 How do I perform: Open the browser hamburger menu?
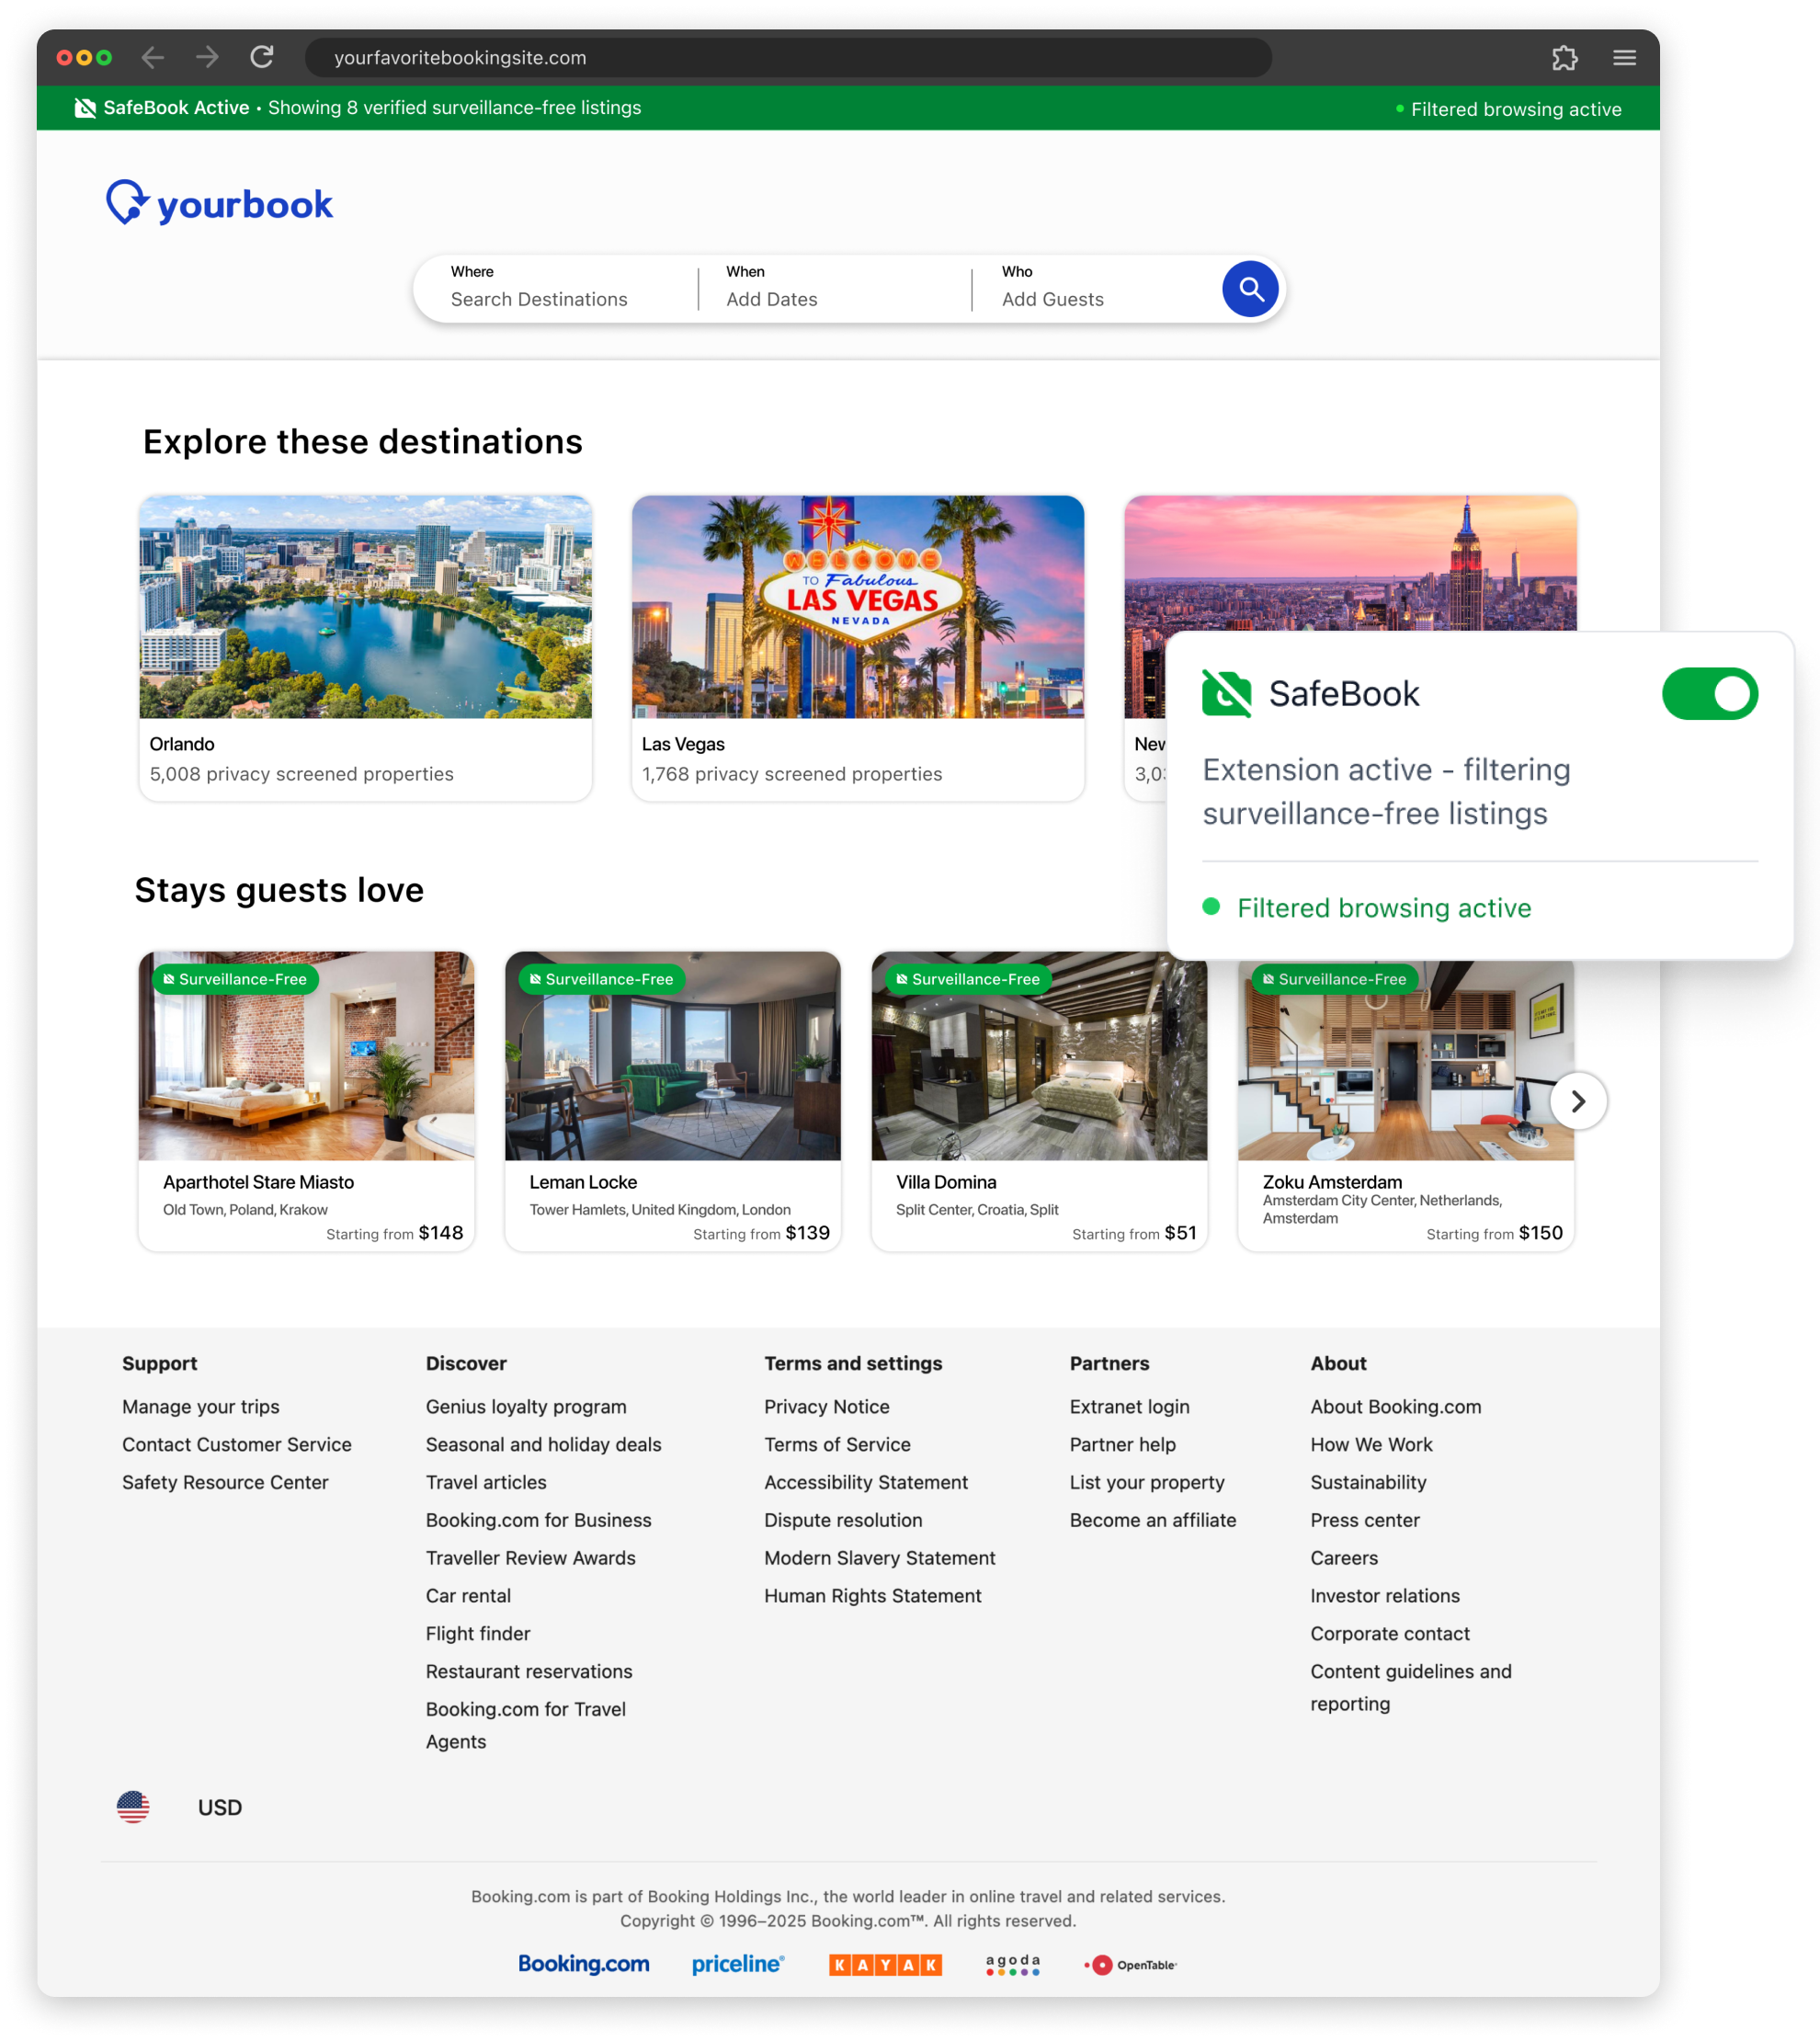pyautogui.click(x=1624, y=58)
